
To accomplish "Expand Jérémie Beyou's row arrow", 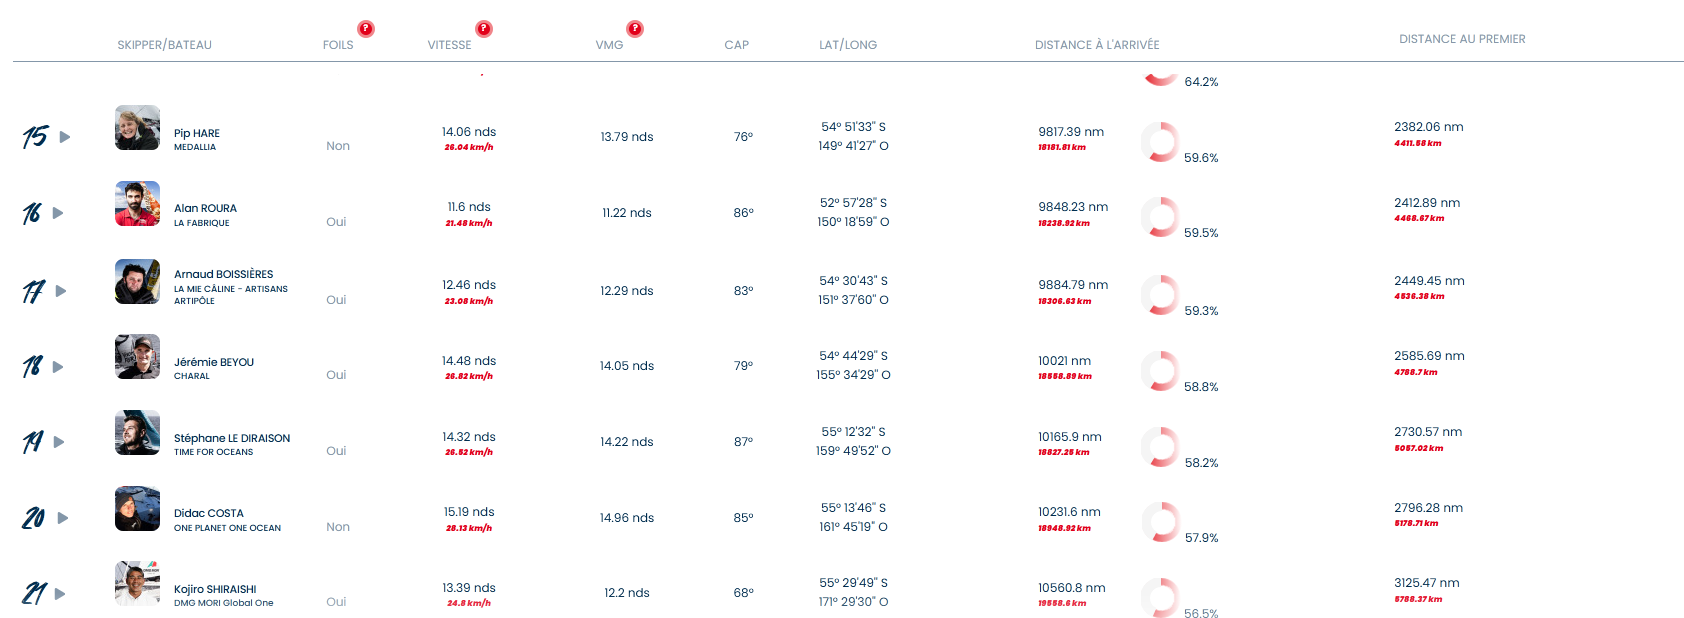I will pyautogui.click(x=58, y=367).
